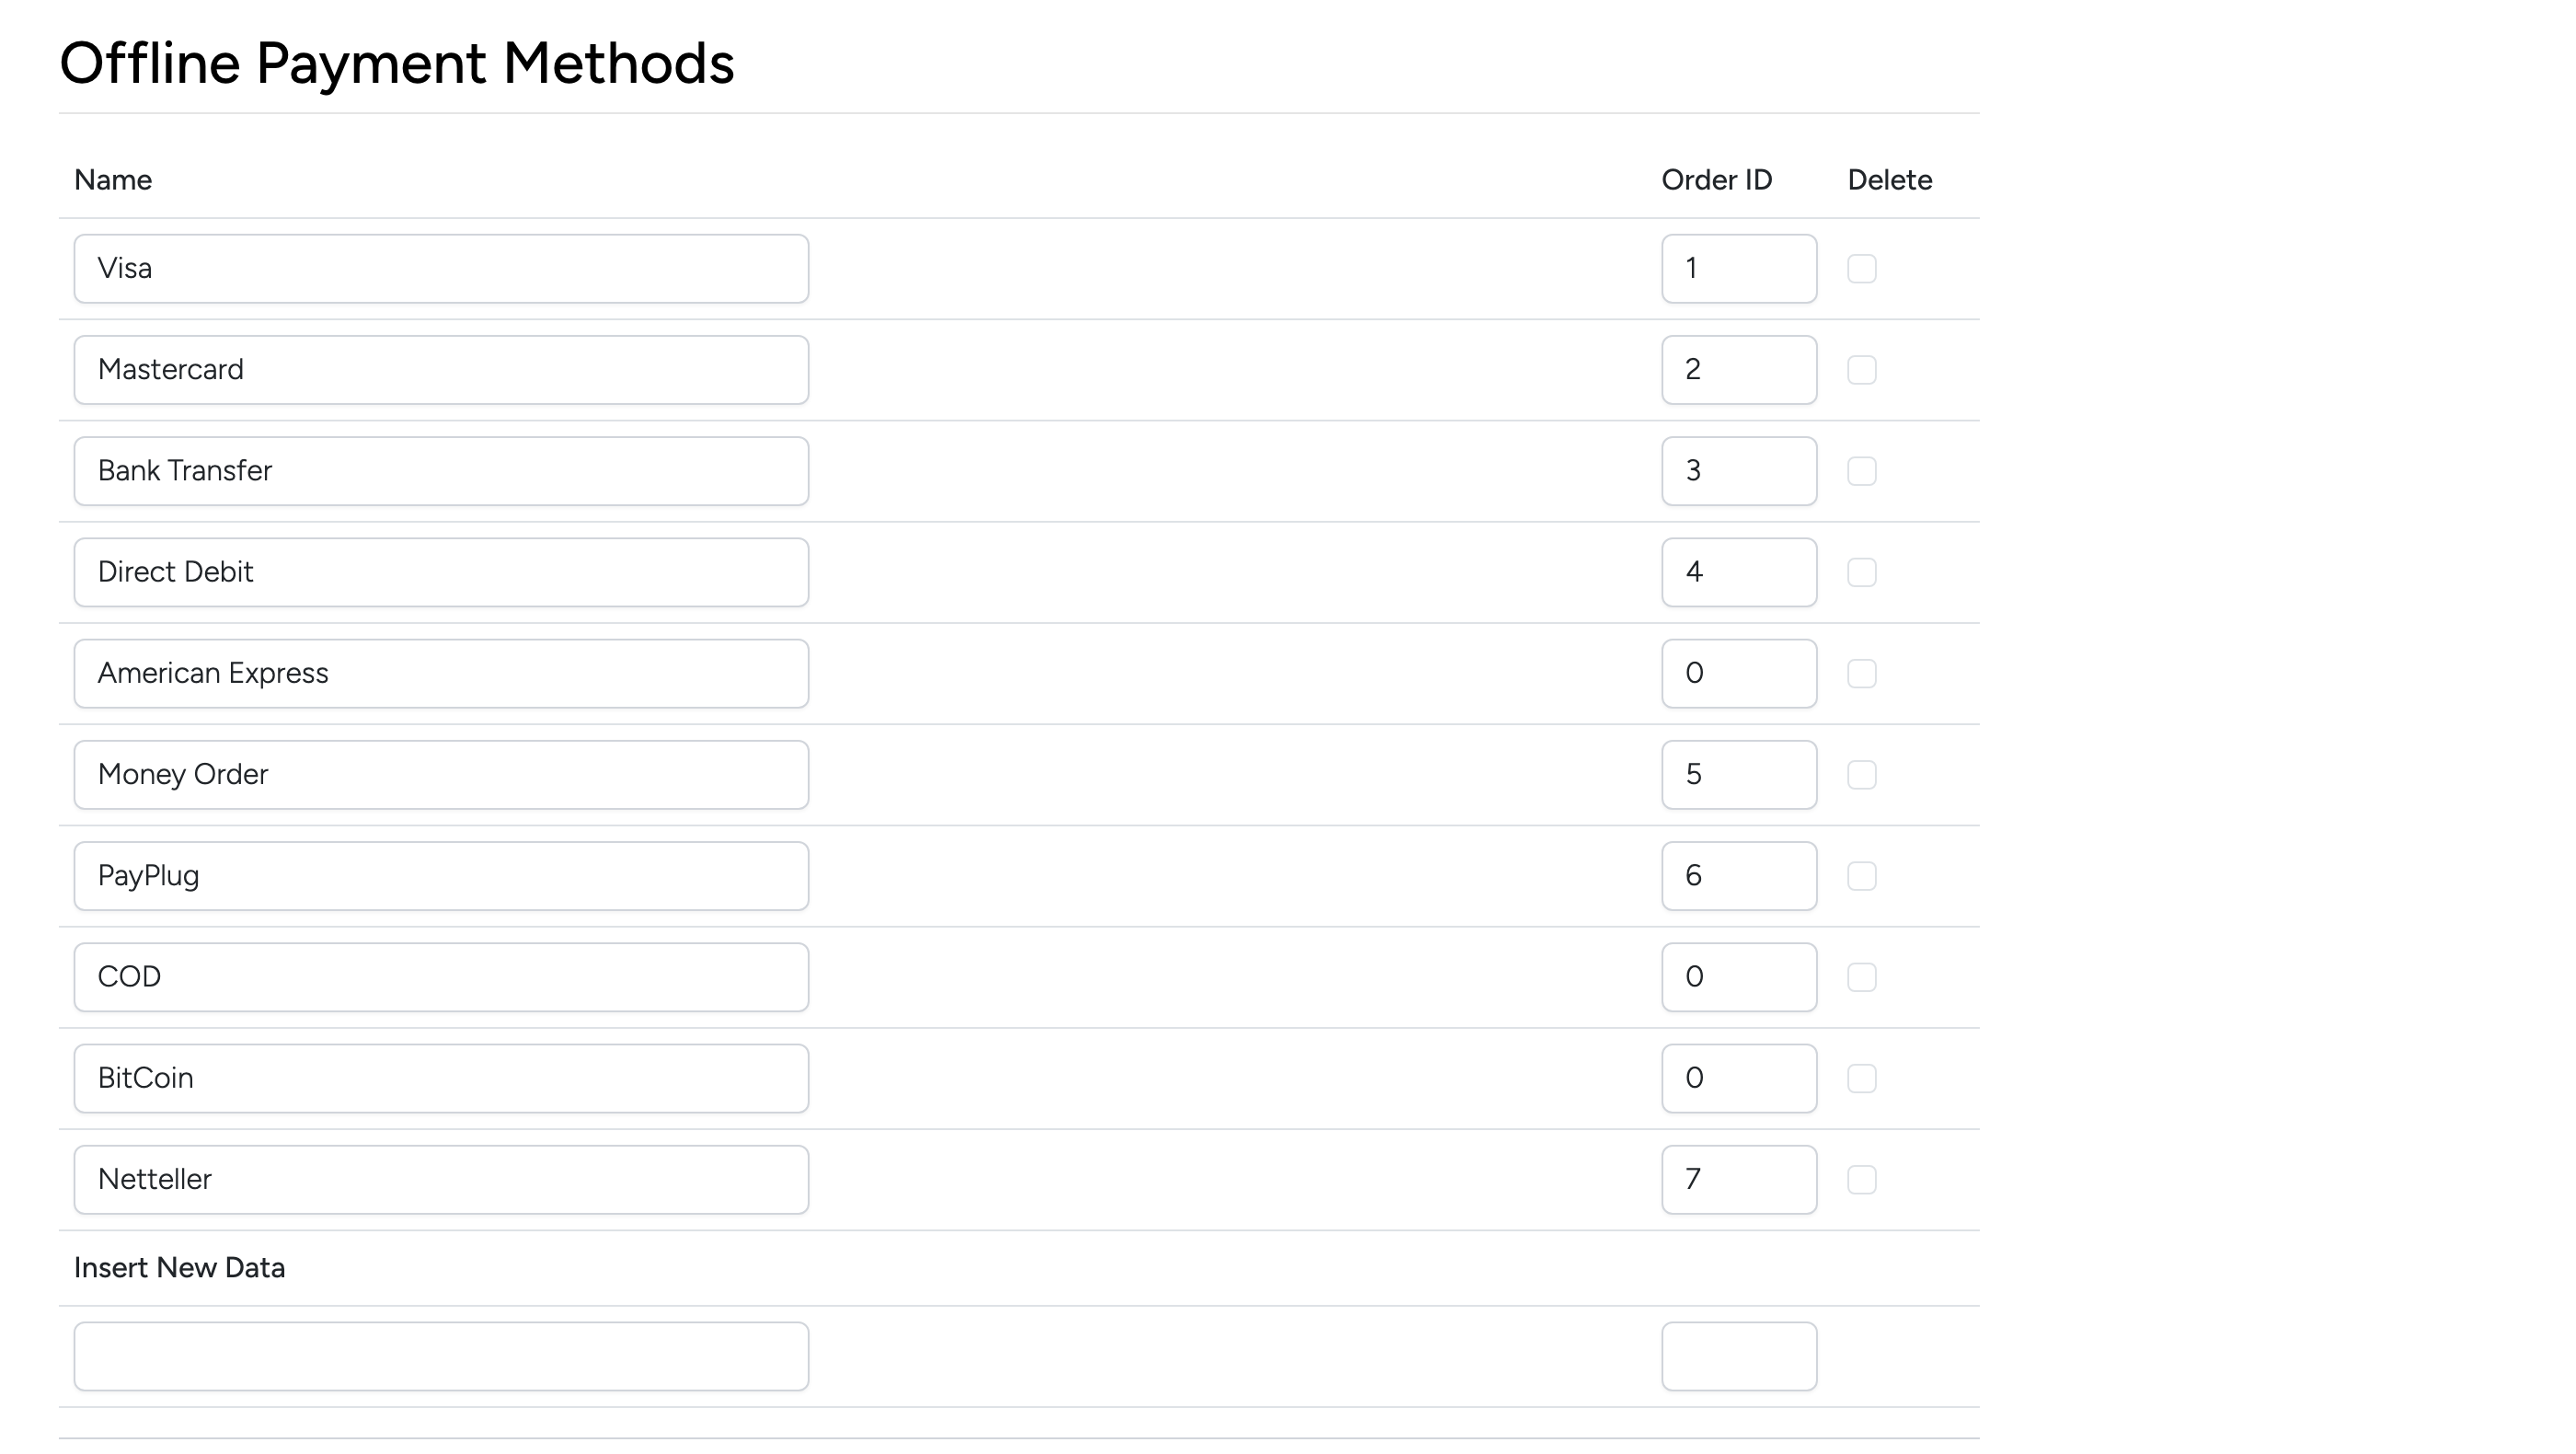Select BitCoin's Order ID input
The height and width of the screenshot is (1454, 2576).
tap(1739, 1078)
